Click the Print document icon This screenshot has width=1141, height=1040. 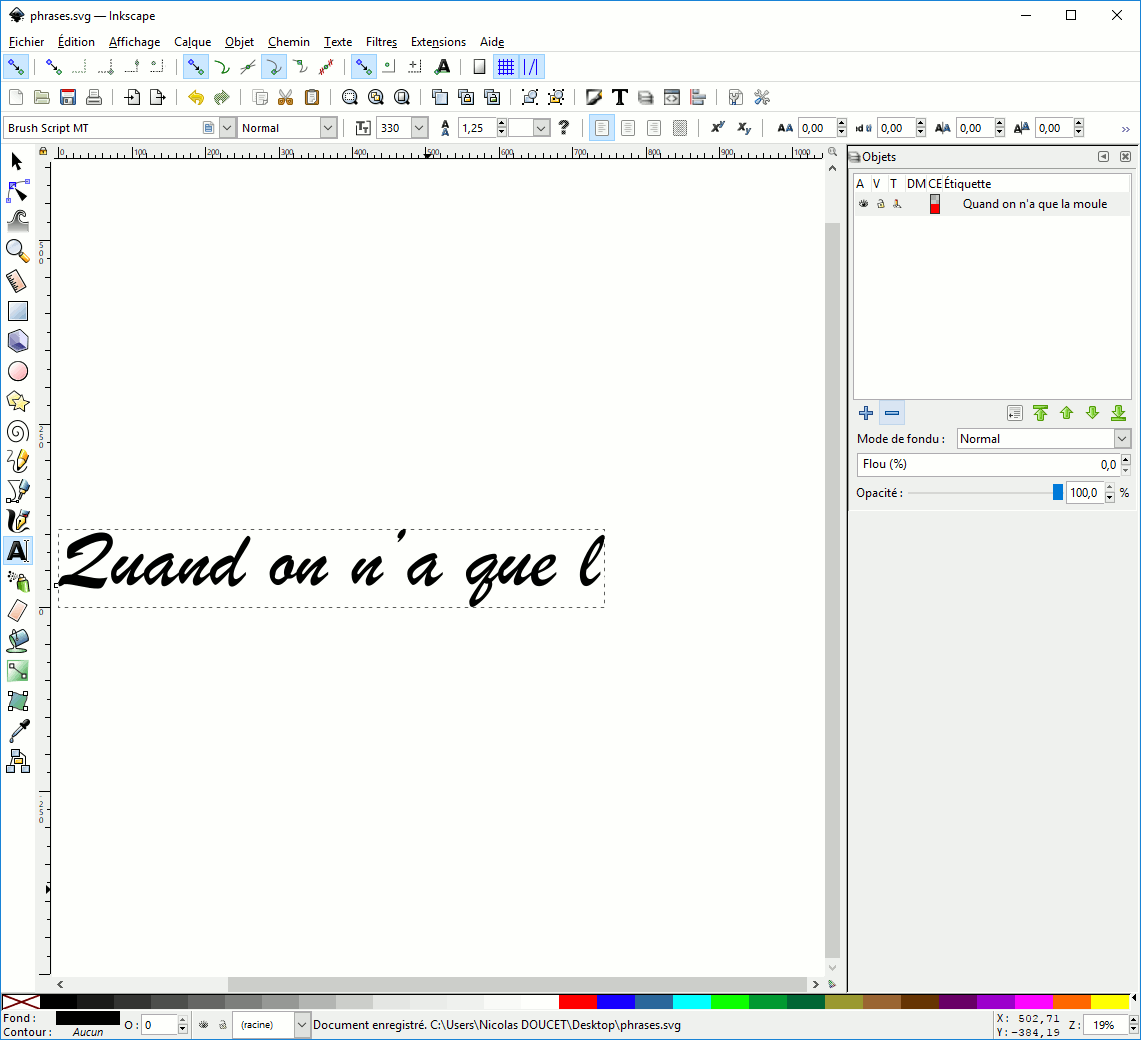94,97
